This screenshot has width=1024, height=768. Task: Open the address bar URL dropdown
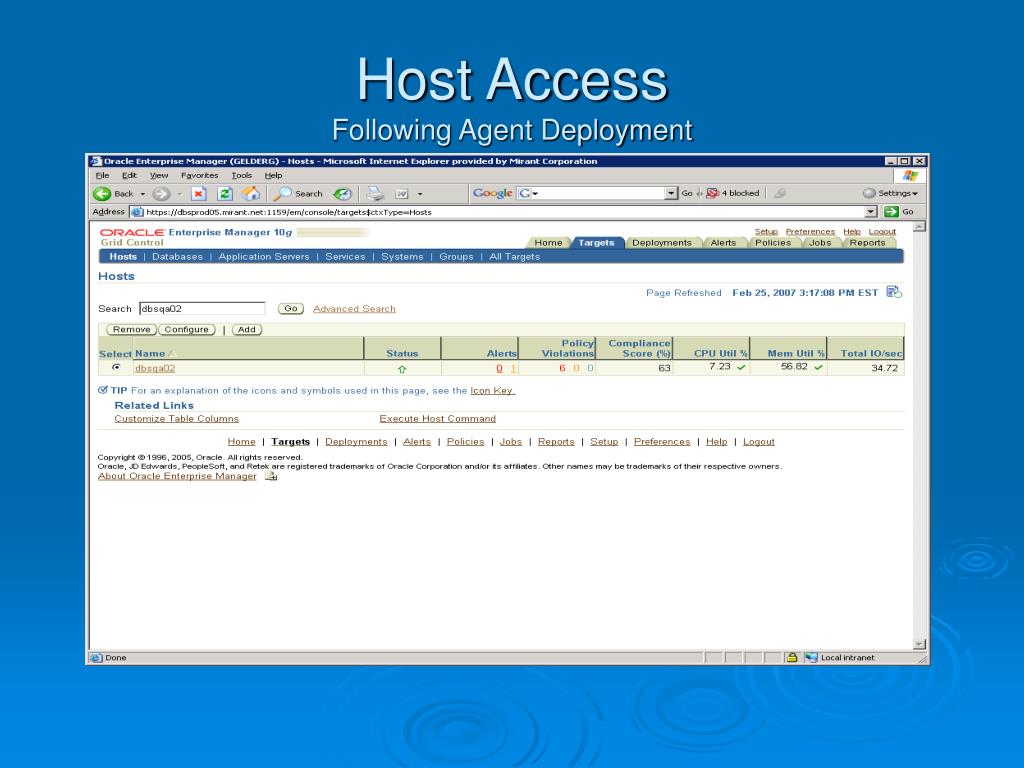pos(871,212)
